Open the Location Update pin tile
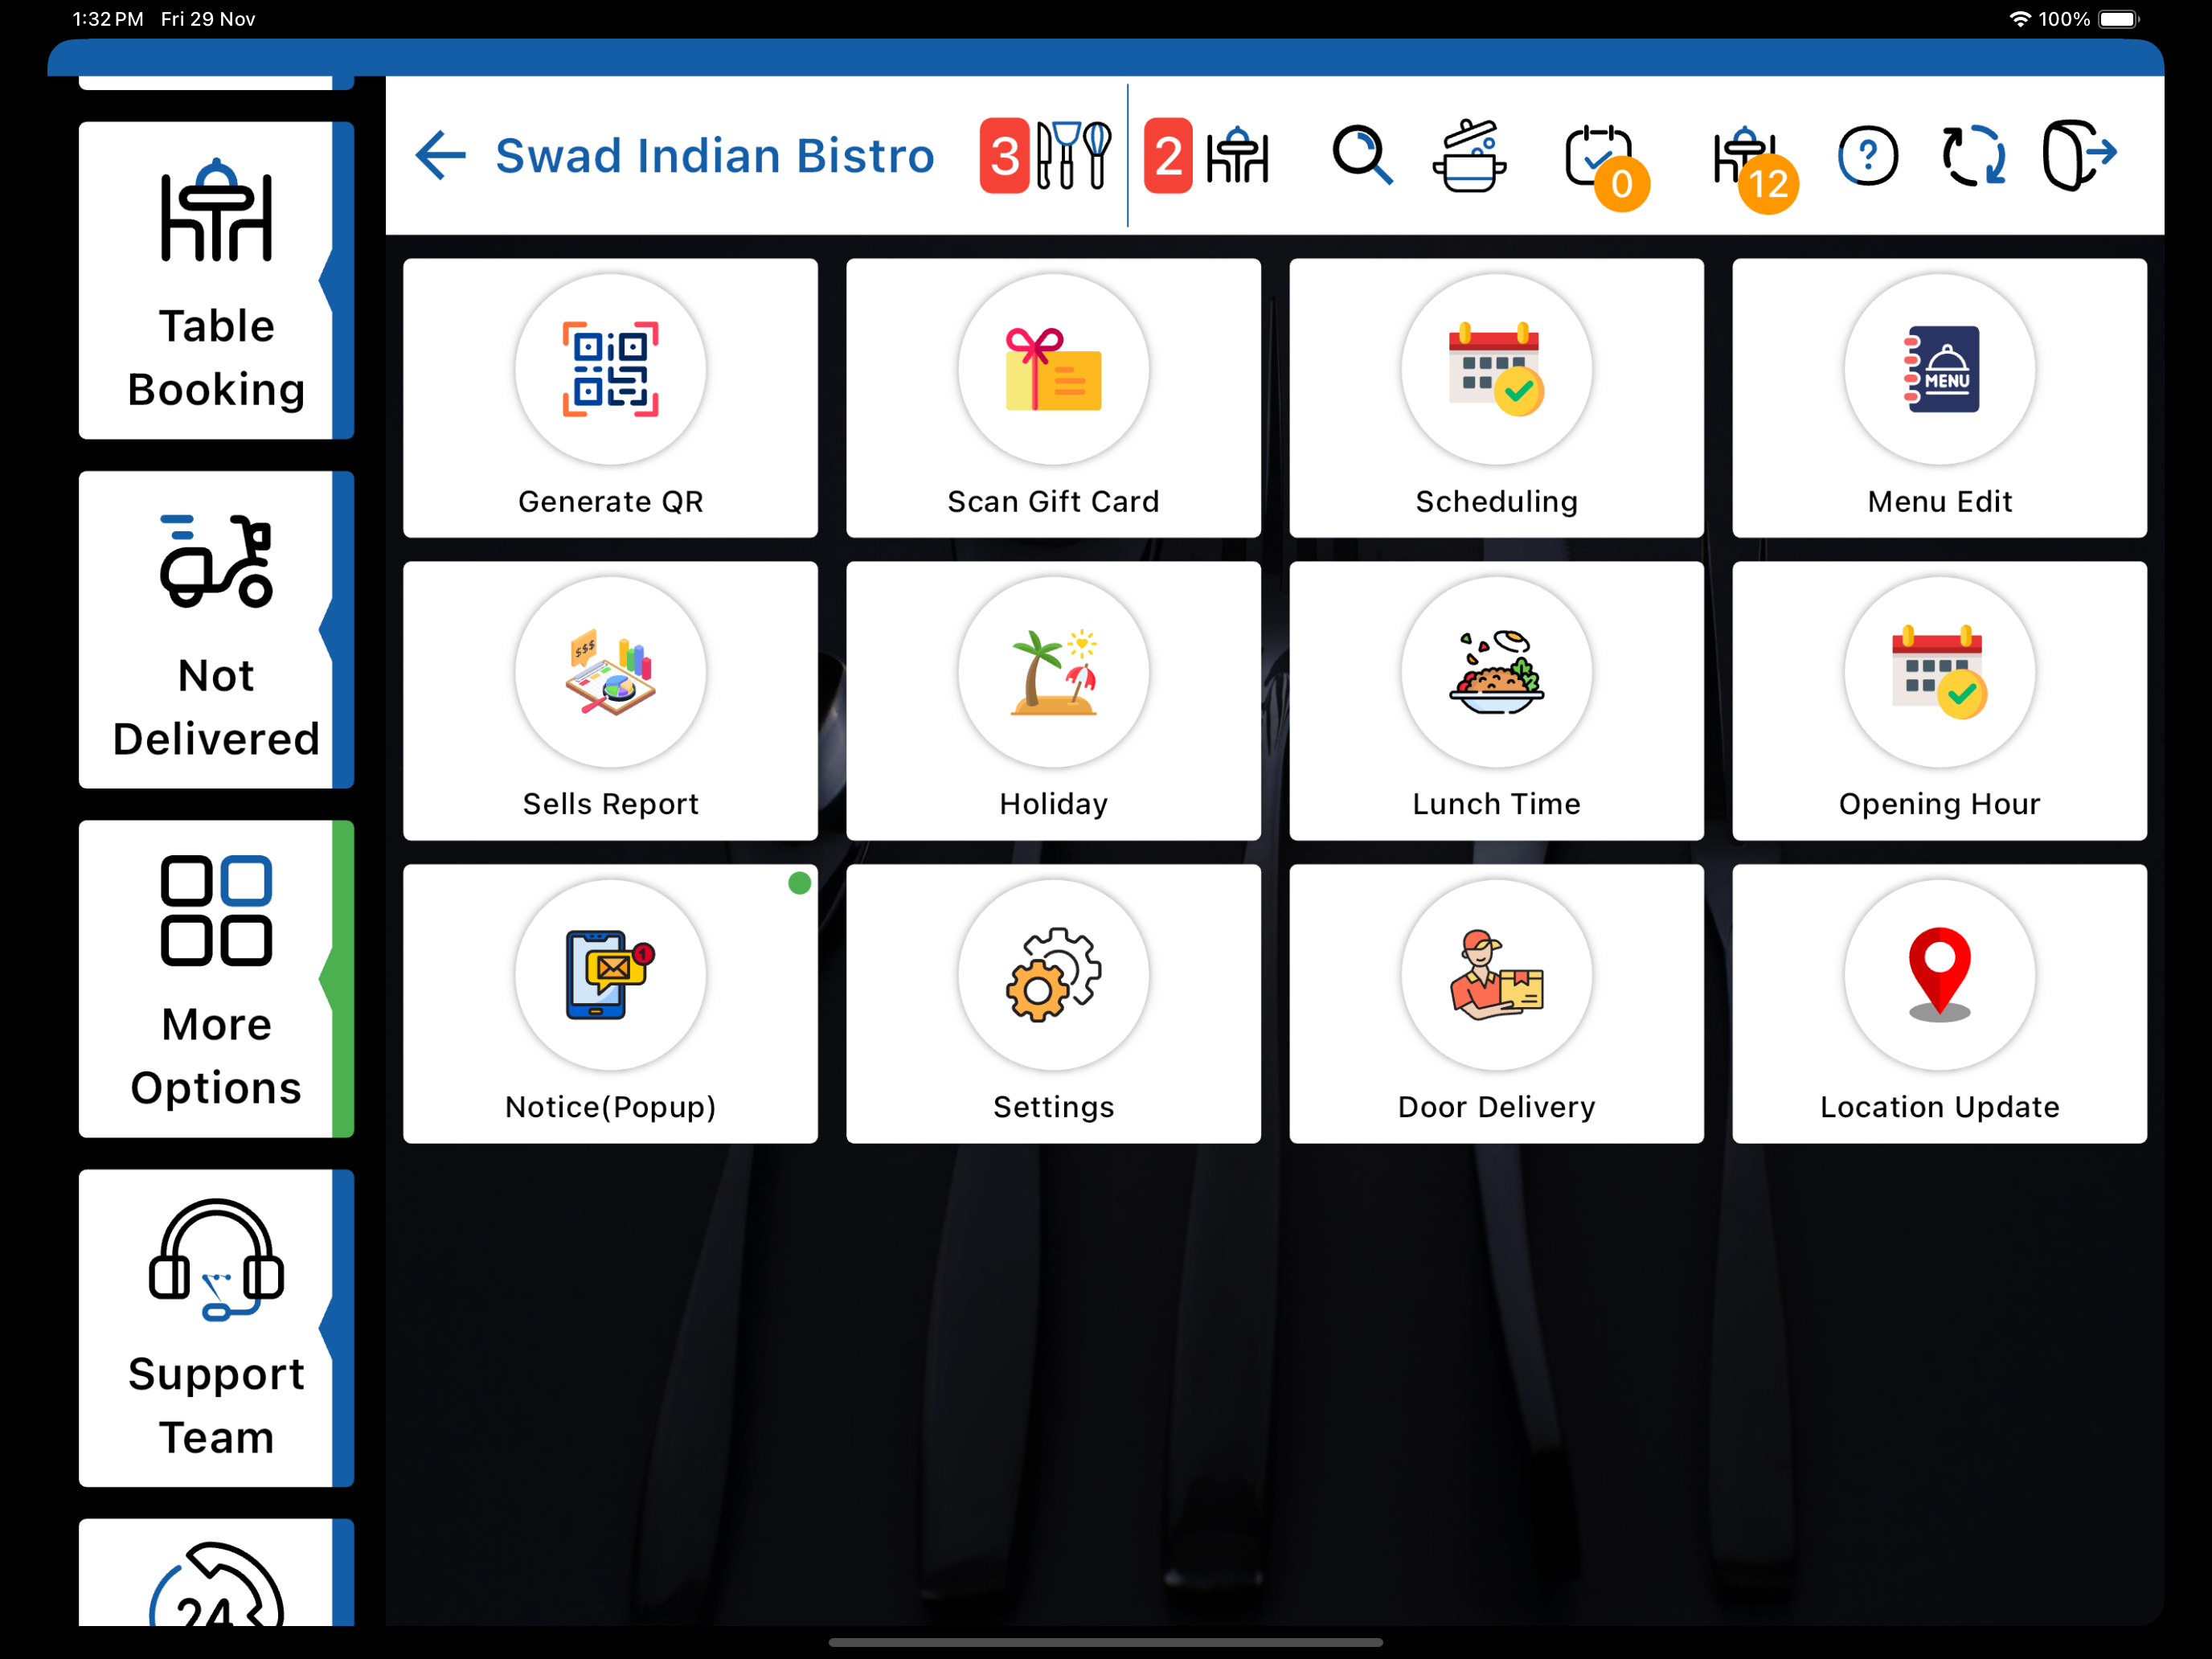The width and height of the screenshot is (2212, 1659). [x=1939, y=1003]
